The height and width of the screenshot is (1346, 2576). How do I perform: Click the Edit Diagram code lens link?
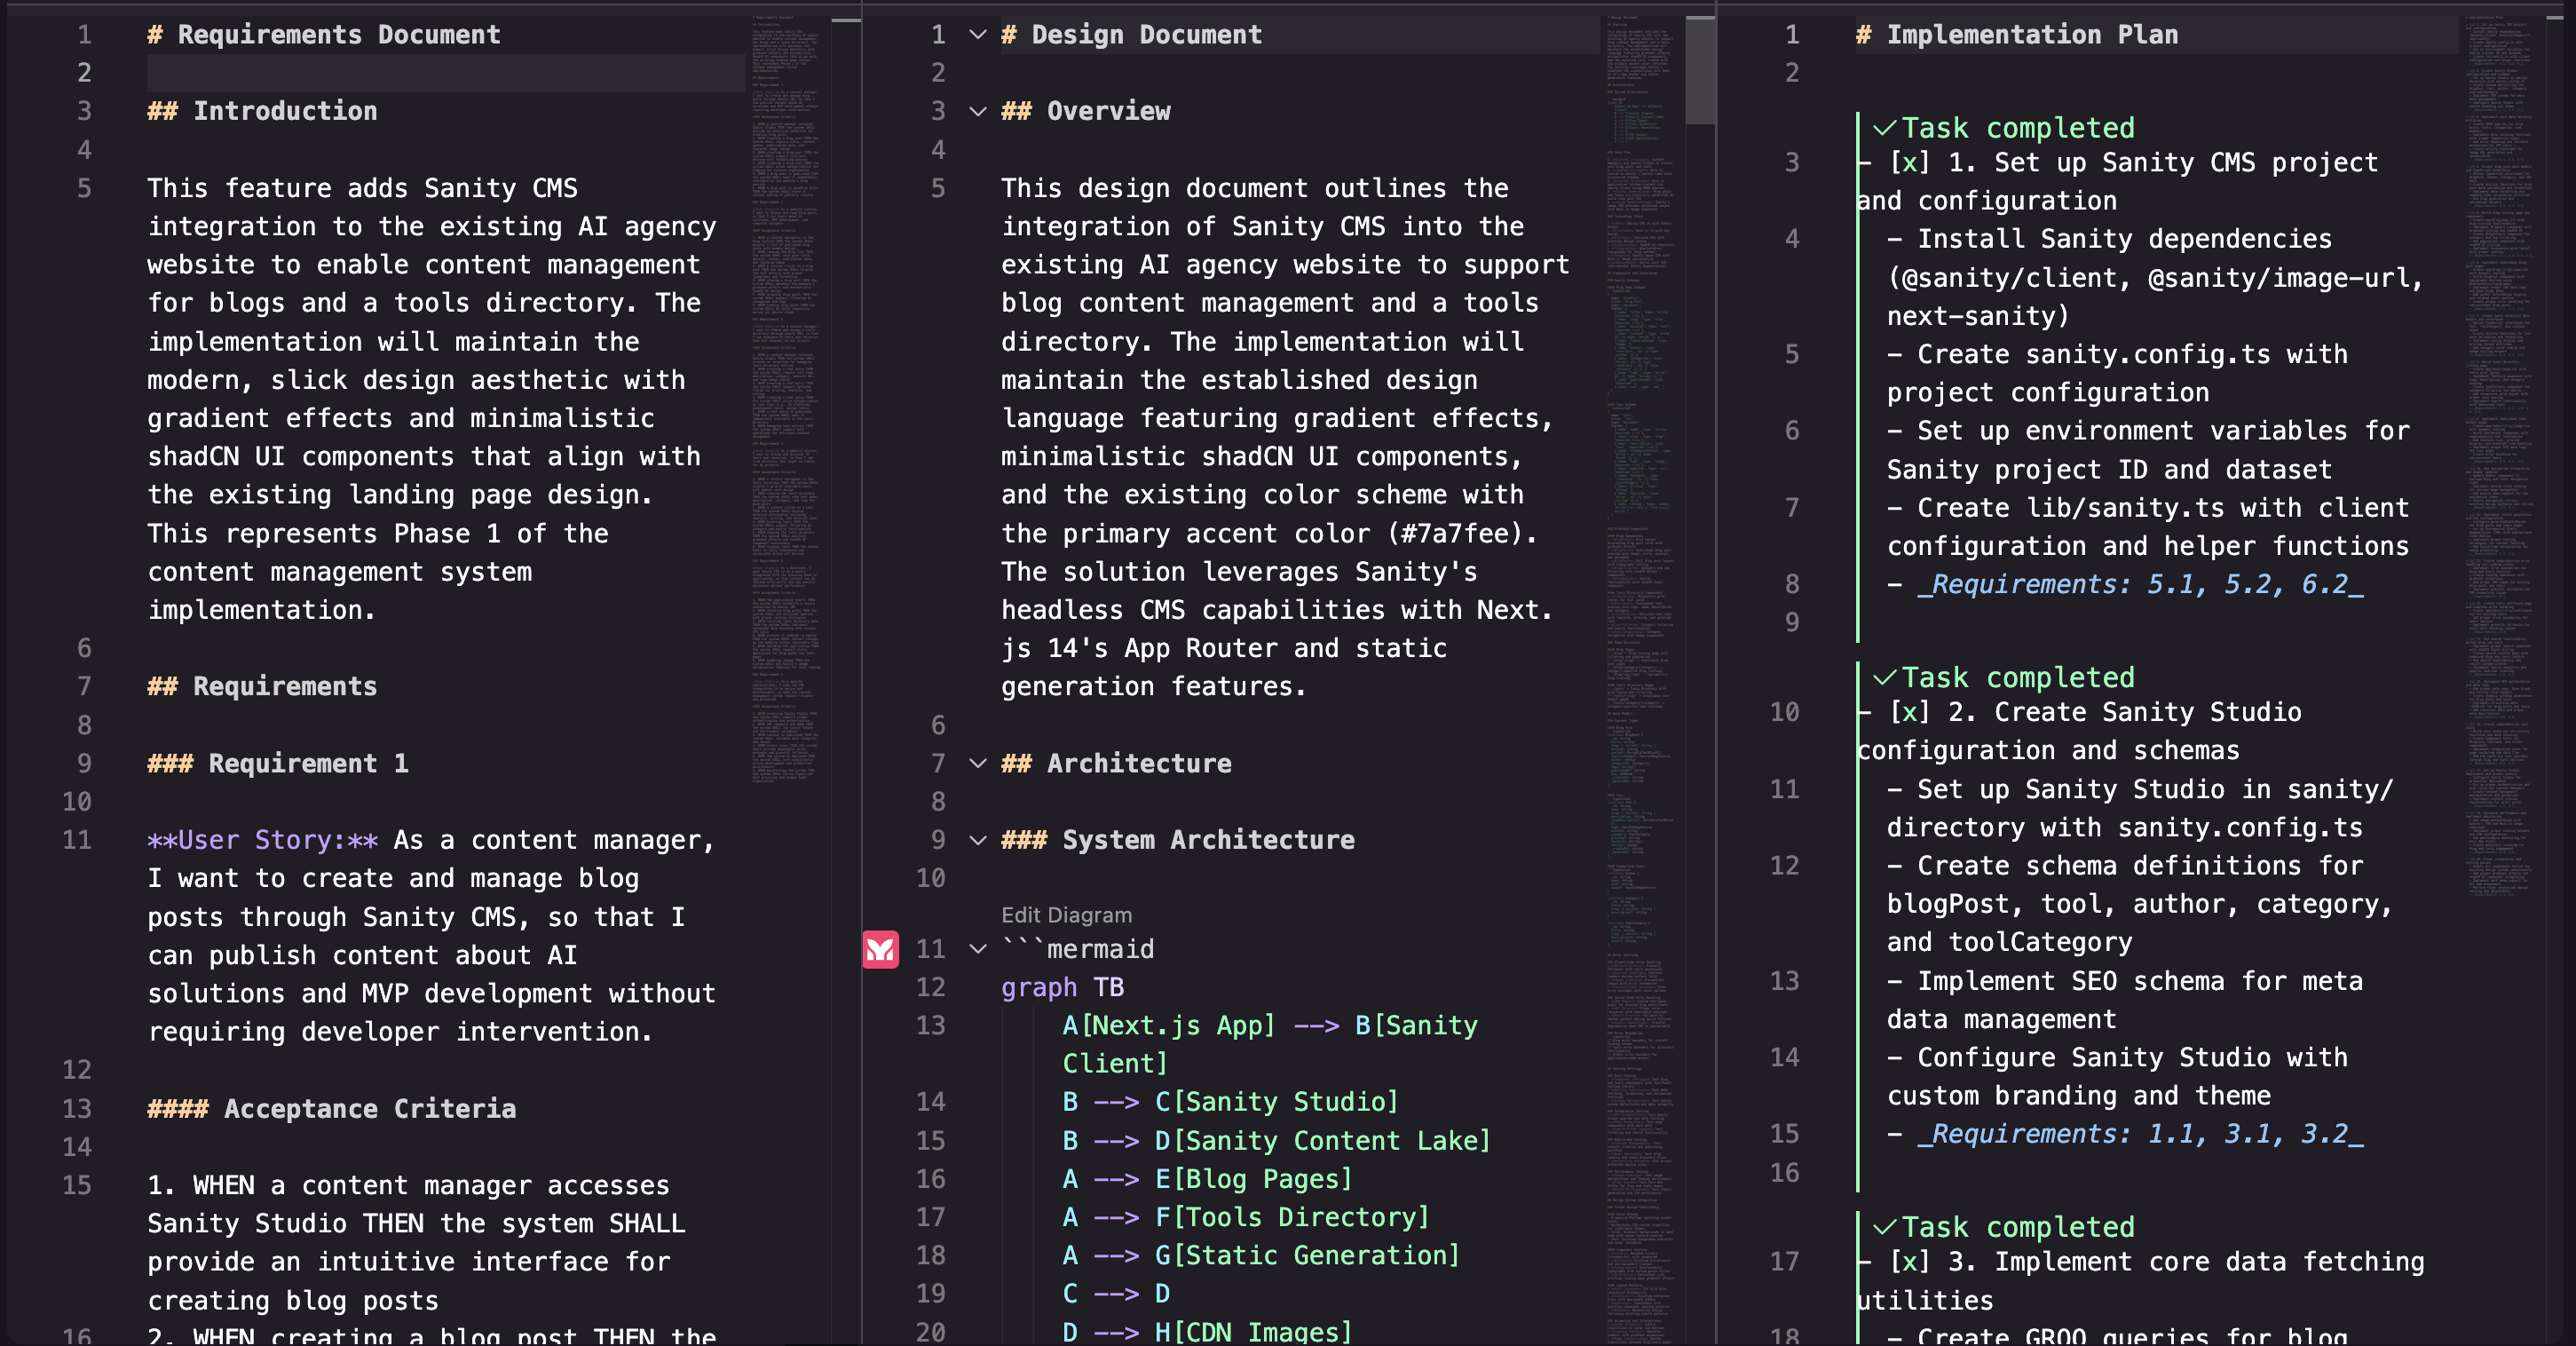1066,915
